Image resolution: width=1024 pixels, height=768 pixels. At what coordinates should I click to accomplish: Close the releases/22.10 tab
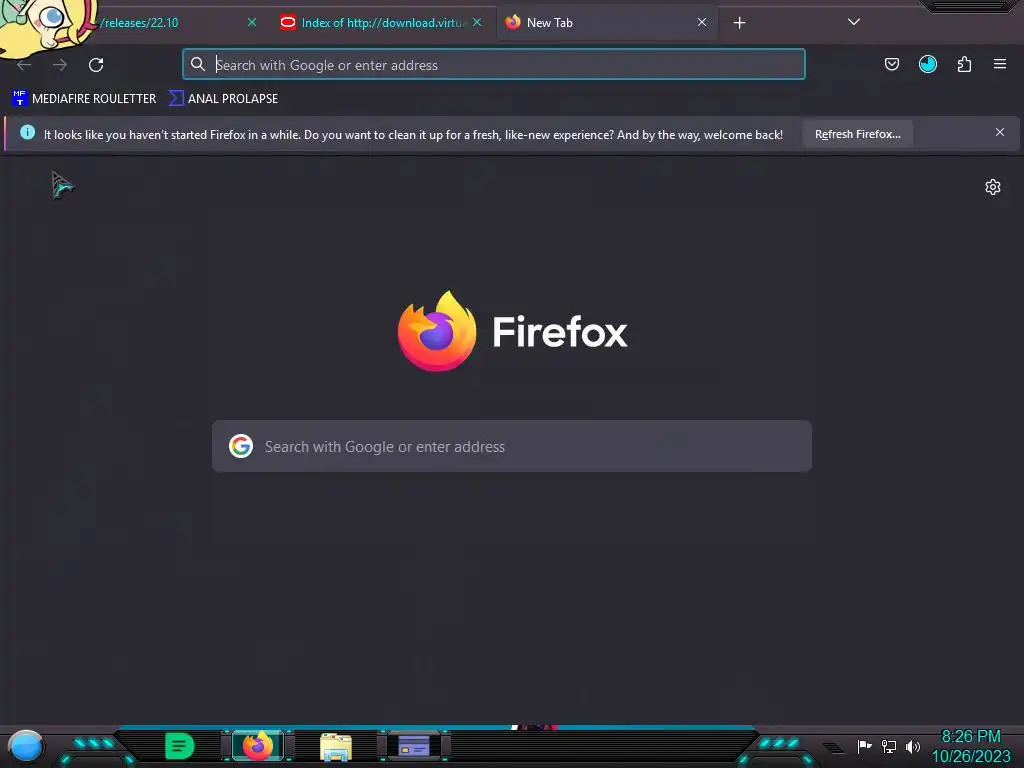251,22
